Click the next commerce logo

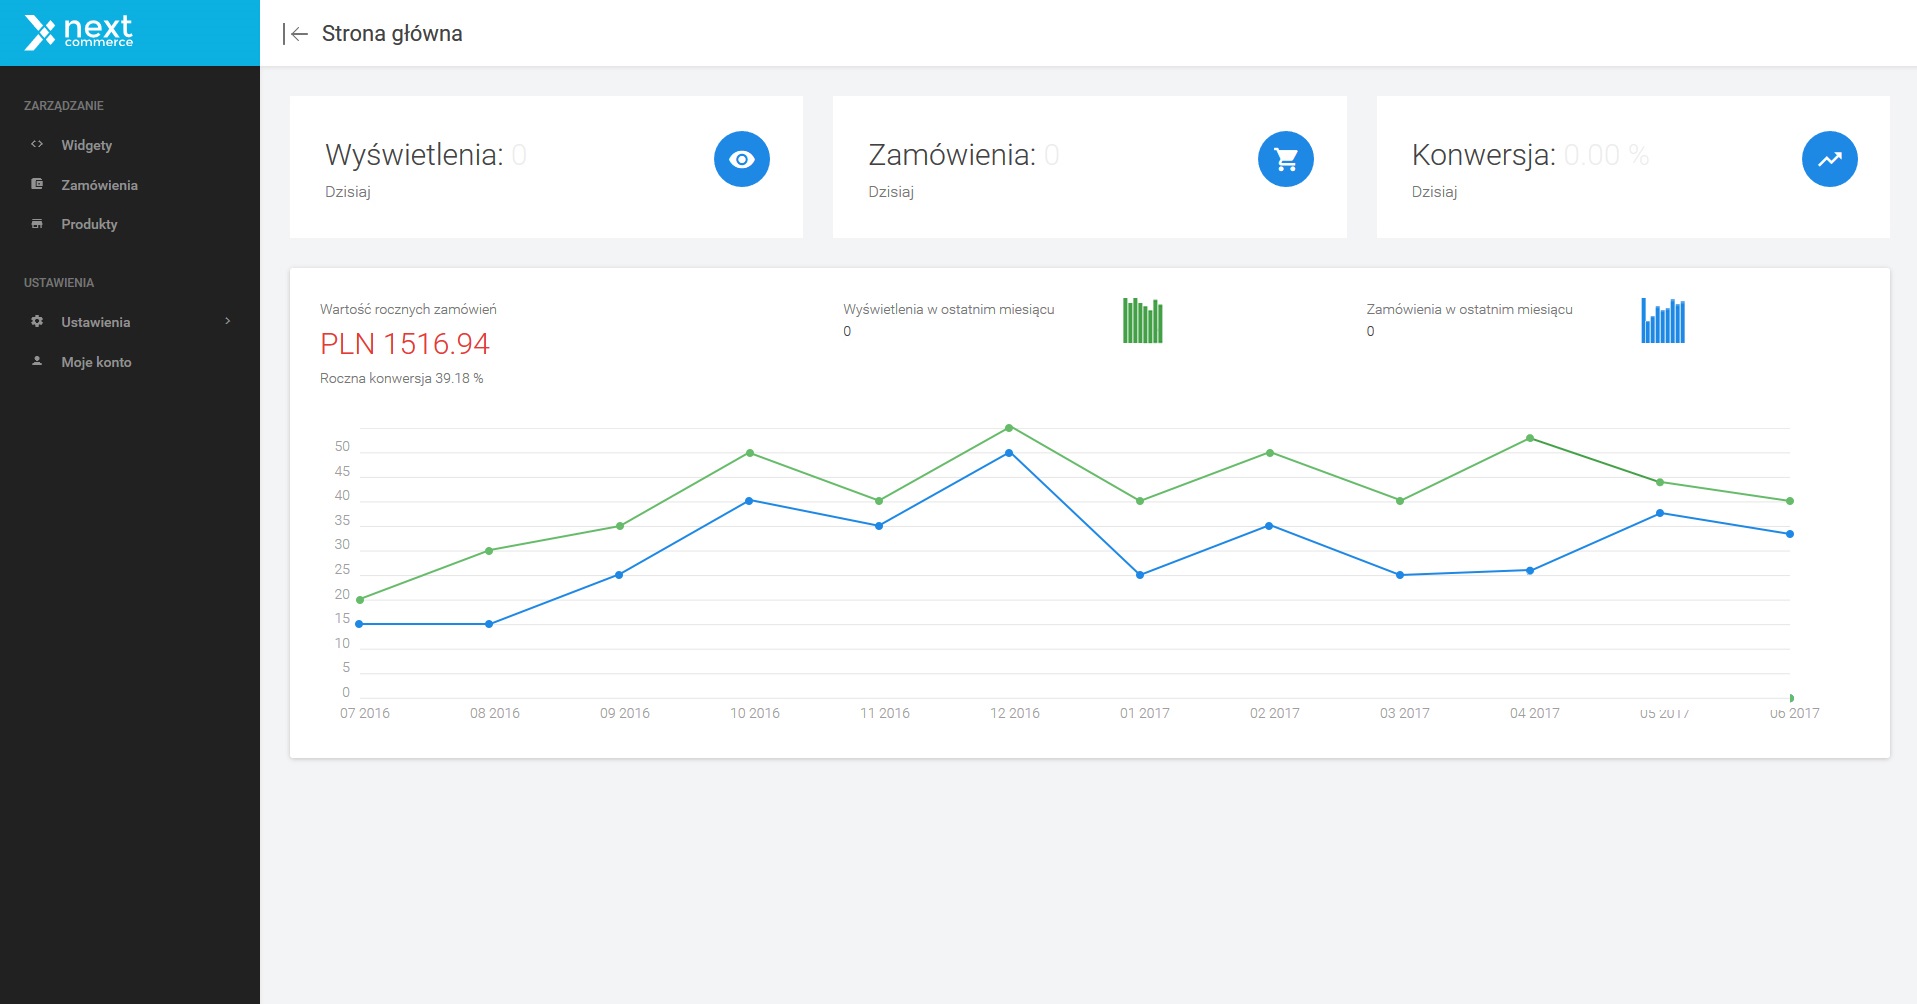(x=79, y=32)
